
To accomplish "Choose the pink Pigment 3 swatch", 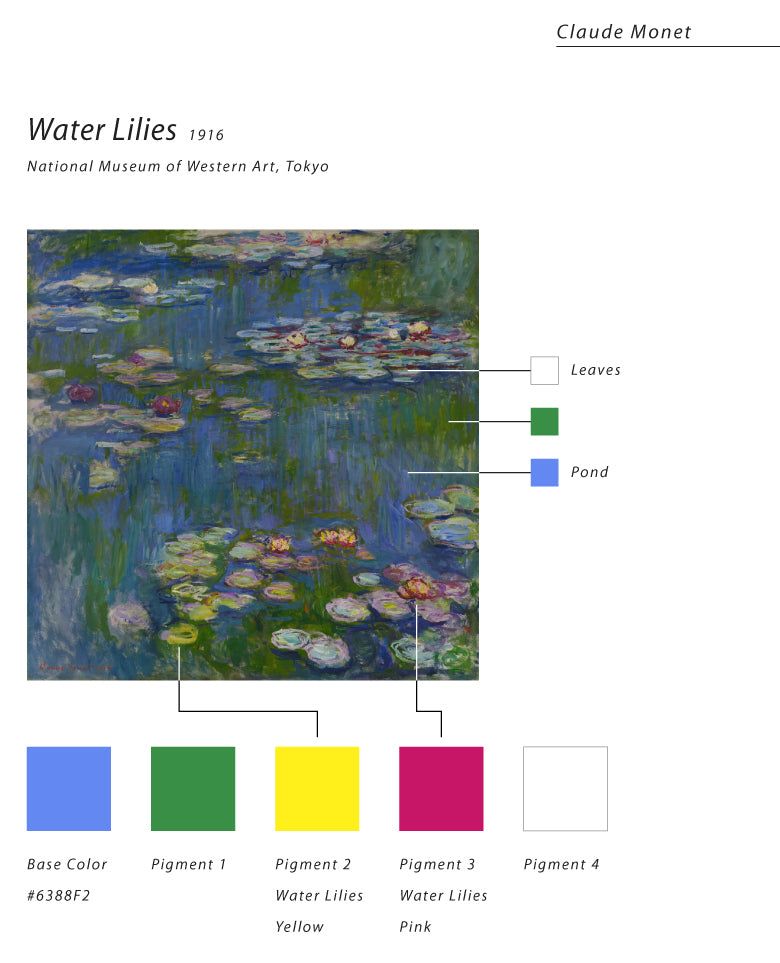I will [x=441, y=788].
